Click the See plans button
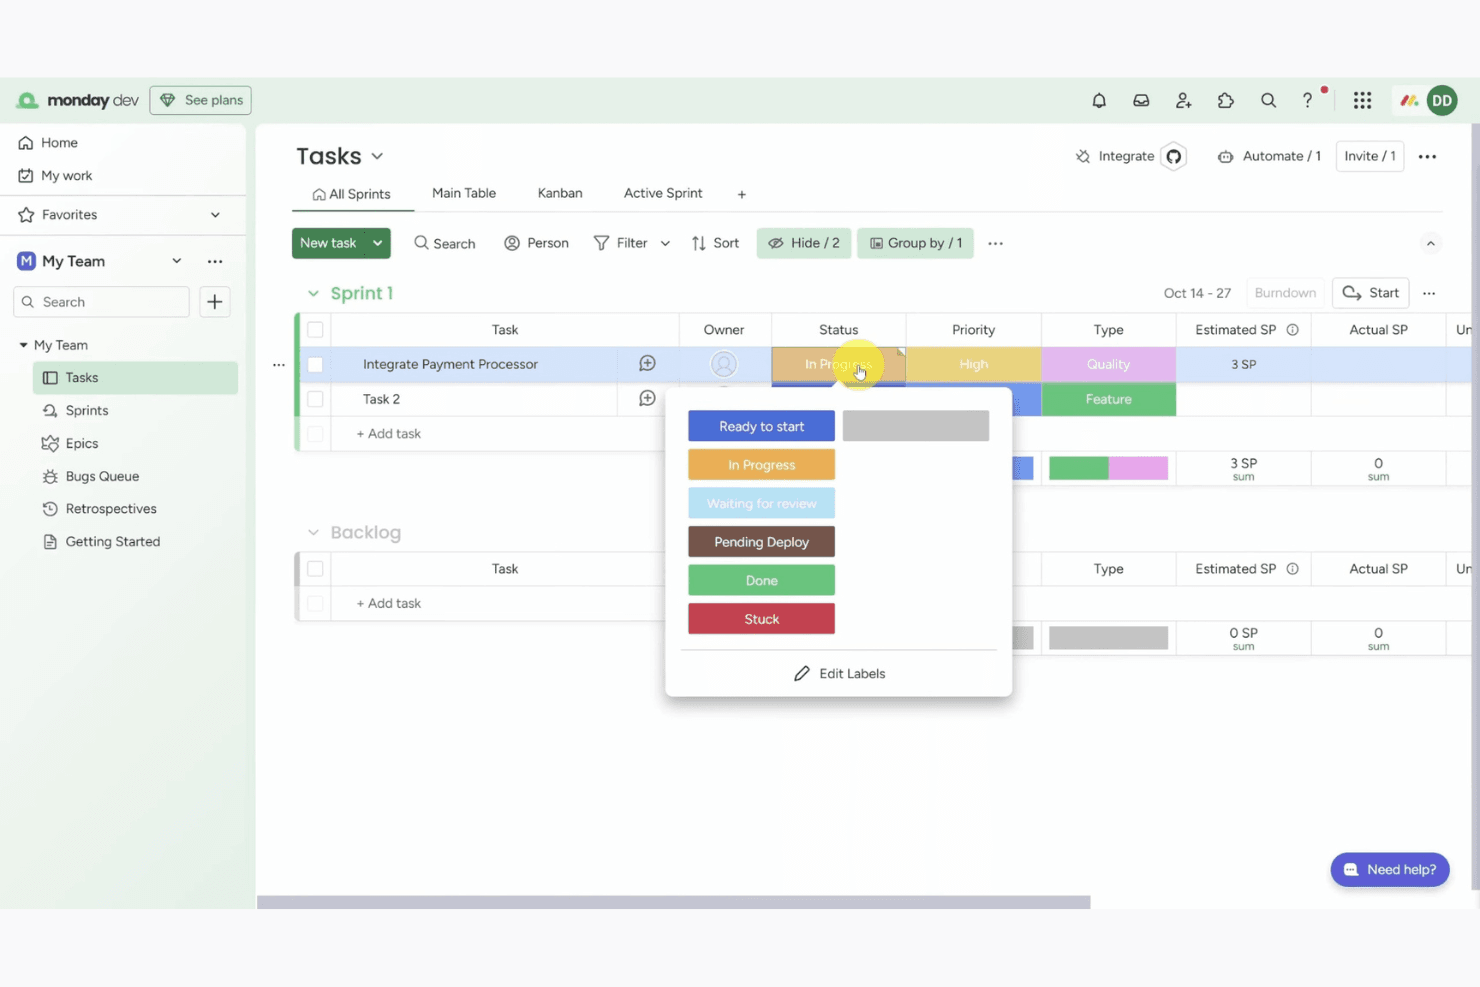Screen dimensions: 1480x987 click(x=201, y=100)
